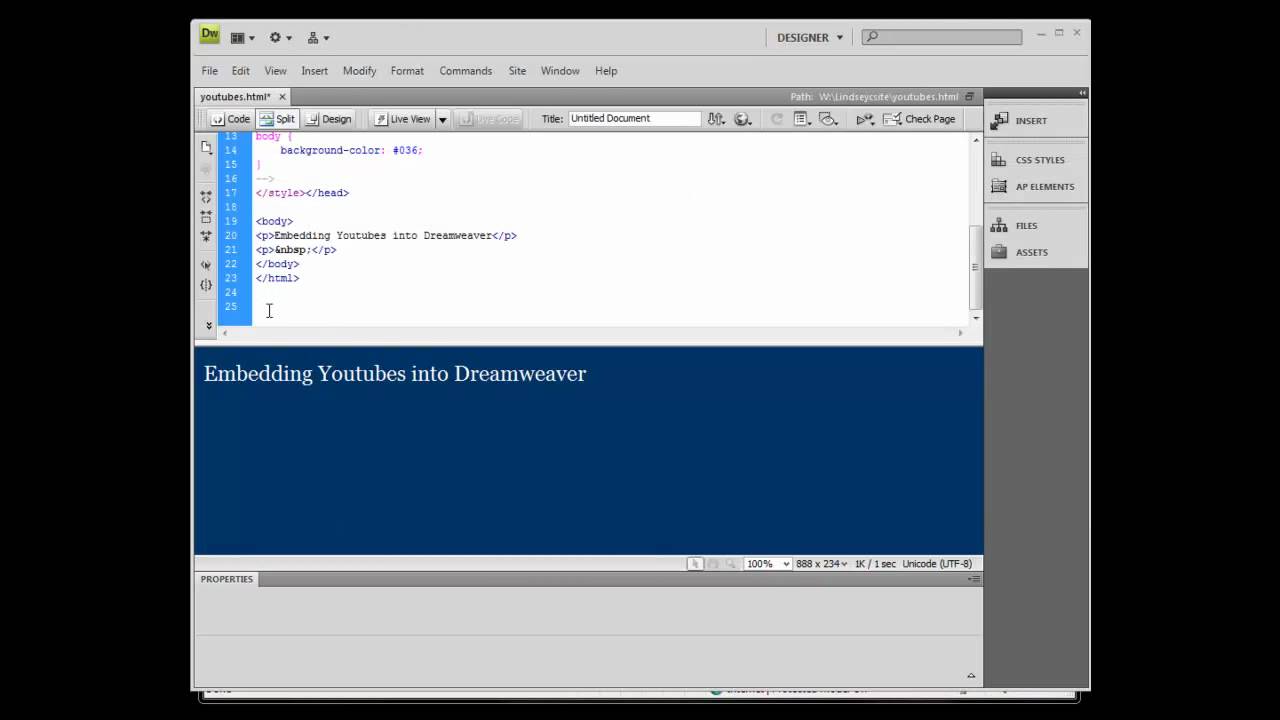Click the 1K / 1 sec download size text

[875, 564]
